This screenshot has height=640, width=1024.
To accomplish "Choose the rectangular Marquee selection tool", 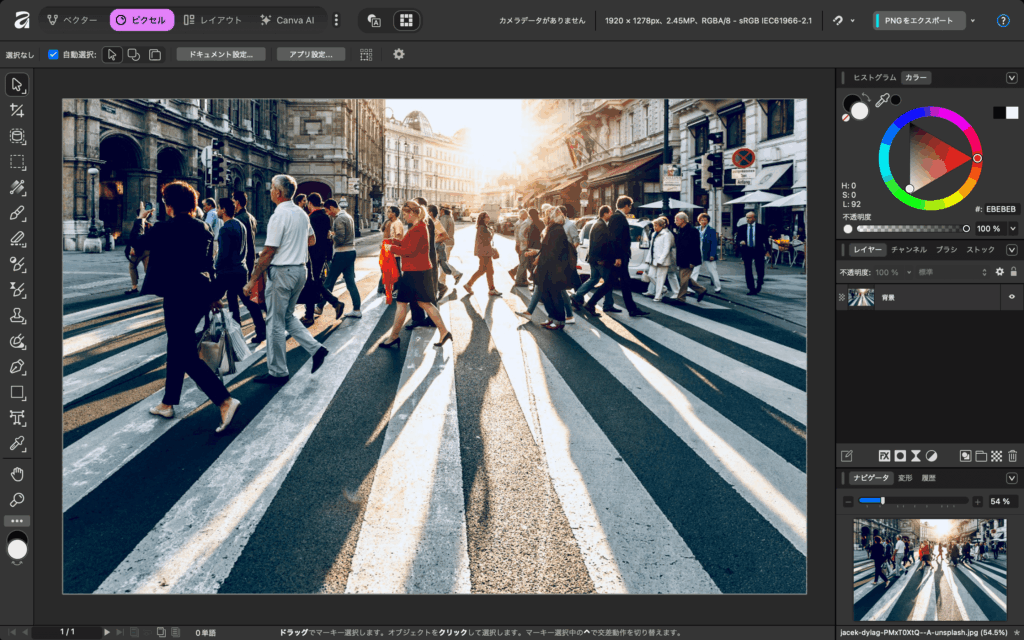I will click(17, 162).
